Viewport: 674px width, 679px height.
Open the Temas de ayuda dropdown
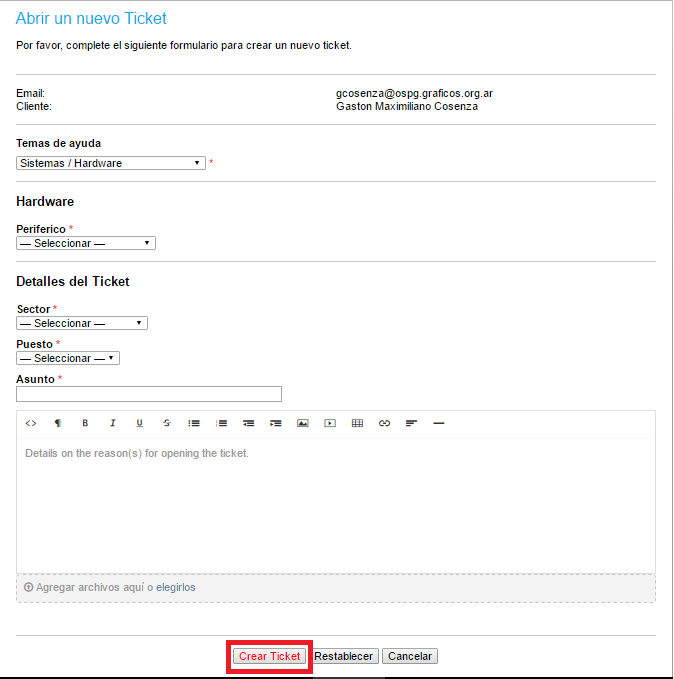click(x=111, y=163)
